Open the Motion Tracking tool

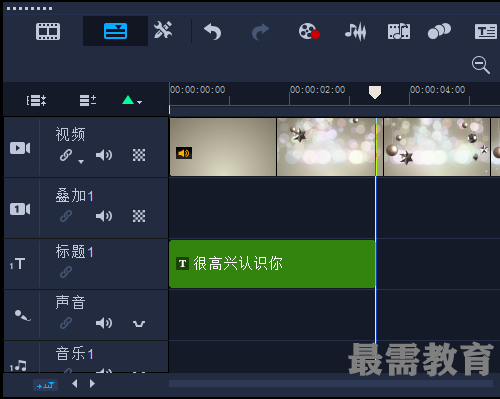pyautogui.click(x=439, y=31)
